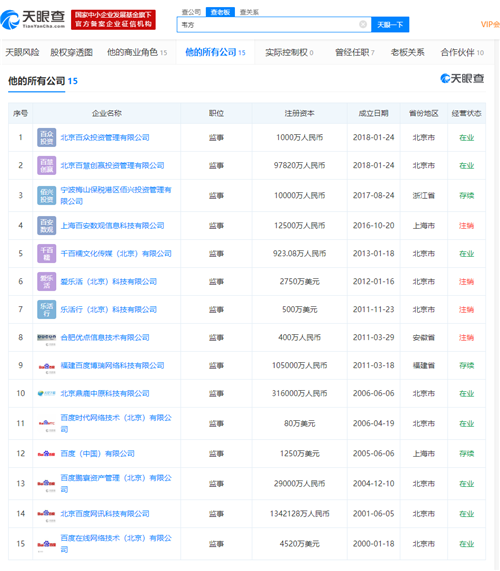This screenshot has width=500, height=571.
Task: Switch to the 查公司 search tab
Action: pos(191,12)
